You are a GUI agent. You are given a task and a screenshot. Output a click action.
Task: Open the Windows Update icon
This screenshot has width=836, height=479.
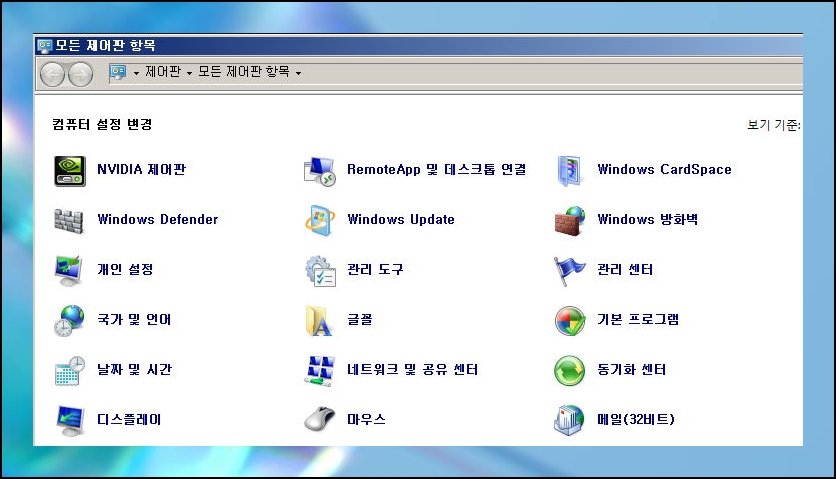(x=319, y=220)
